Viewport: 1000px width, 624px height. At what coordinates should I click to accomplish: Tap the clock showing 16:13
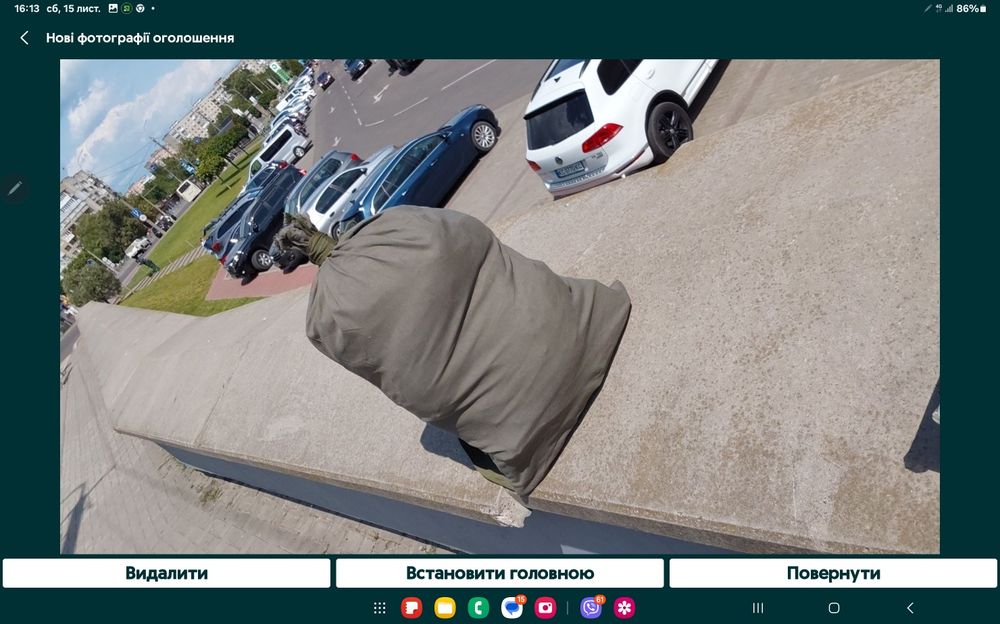[27, 8]
